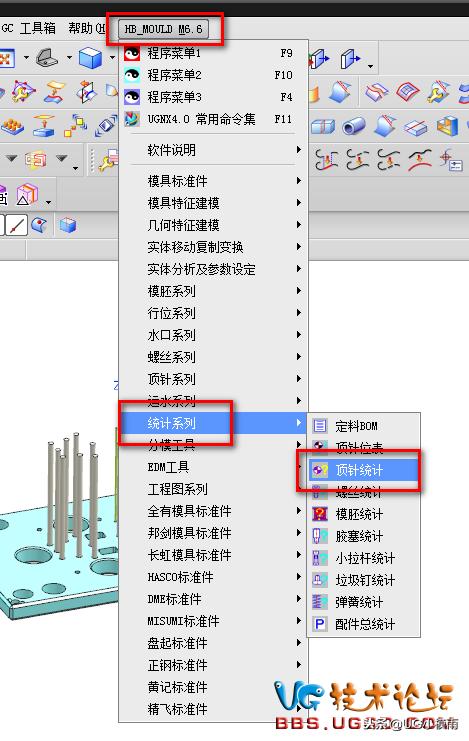Open the 工具箱 menu
This screenshot has width=469, height=741.
38,28
